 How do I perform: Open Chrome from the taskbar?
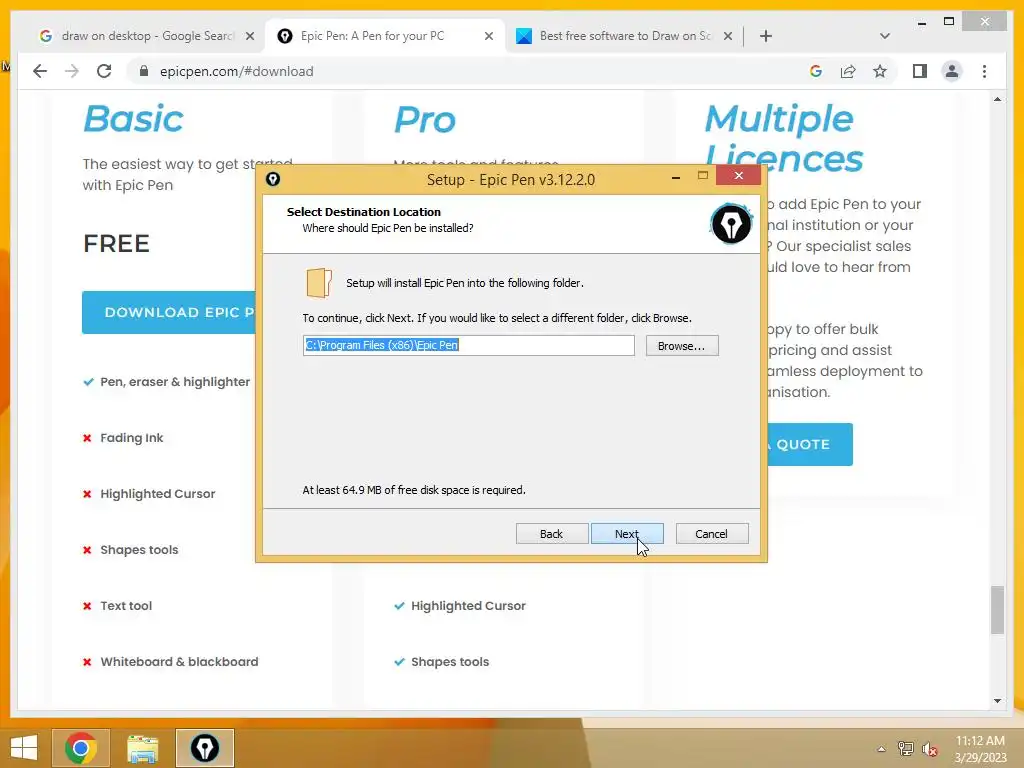pos(81,748)
